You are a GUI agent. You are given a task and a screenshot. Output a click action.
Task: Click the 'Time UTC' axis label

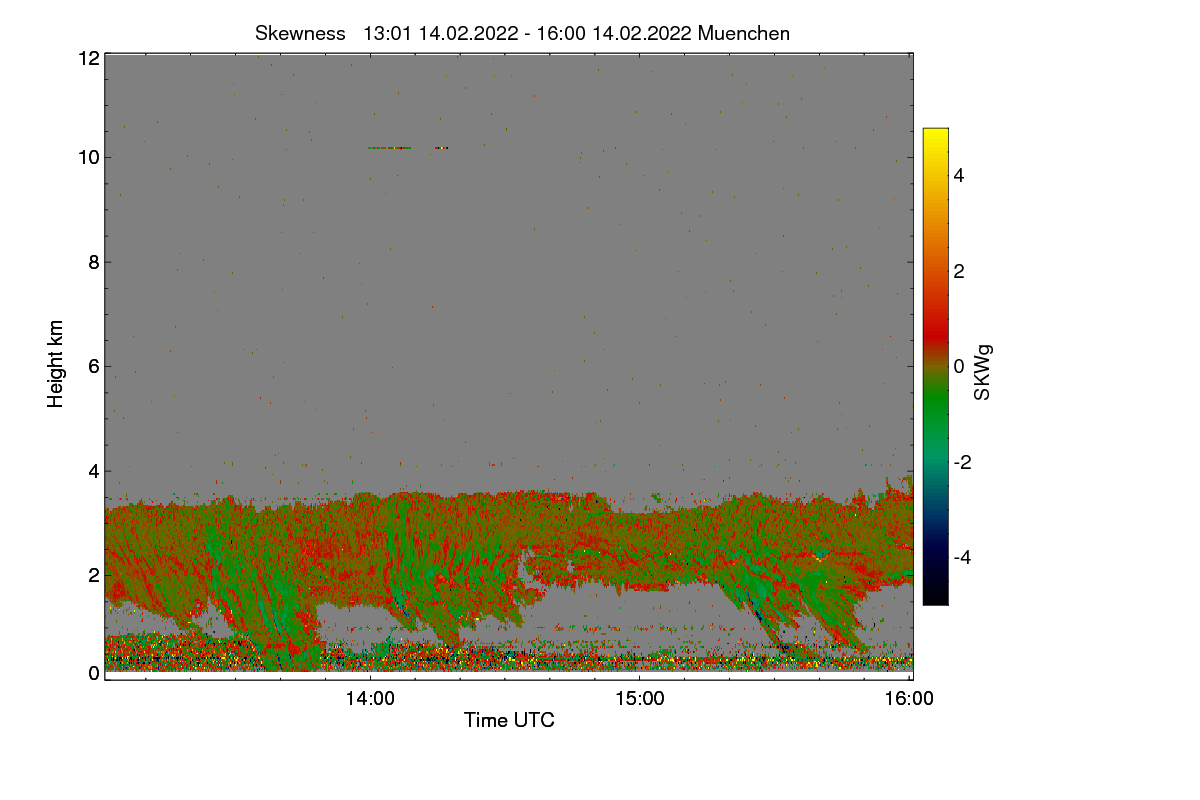click(x=509, y=720)
